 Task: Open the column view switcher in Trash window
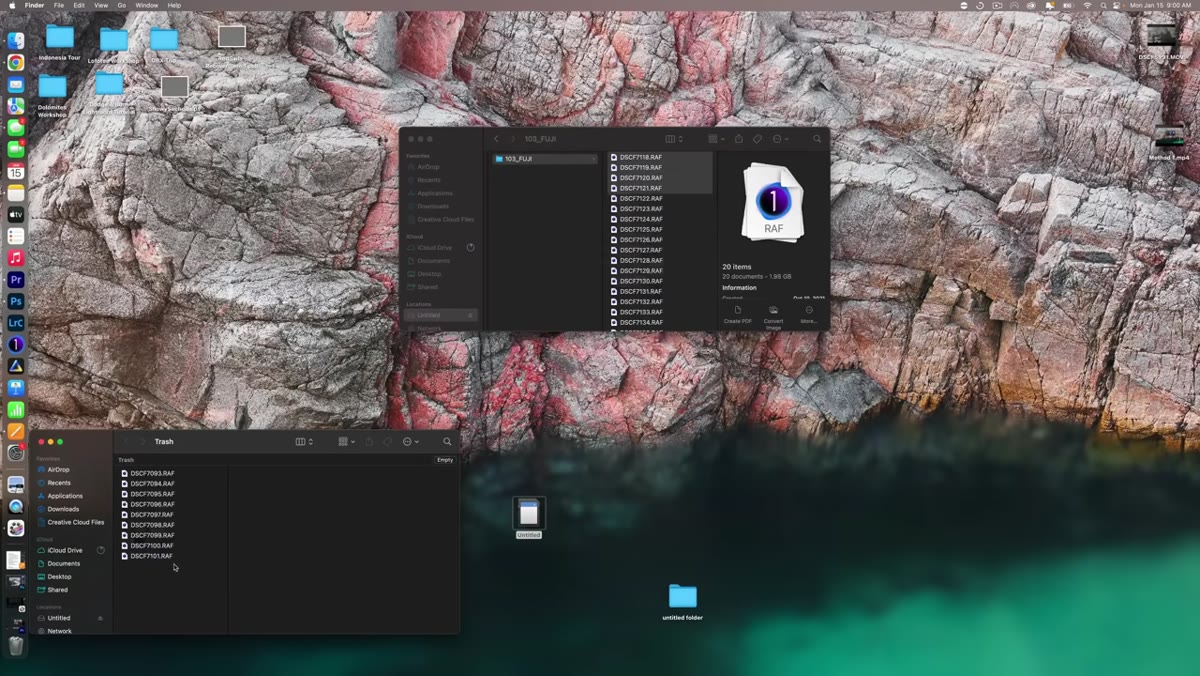point(304,441)
